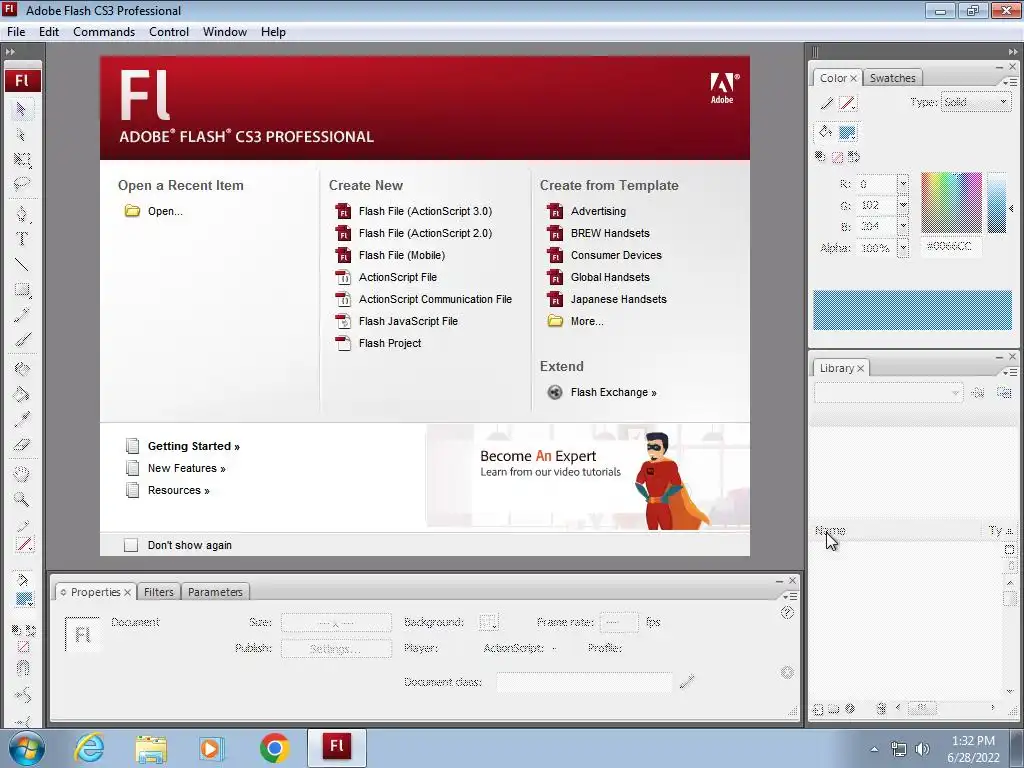Select the Selection (black arrow) tool
This screenshot has width=1024, height=768.
pyautogui.click(x=22, y=109)
